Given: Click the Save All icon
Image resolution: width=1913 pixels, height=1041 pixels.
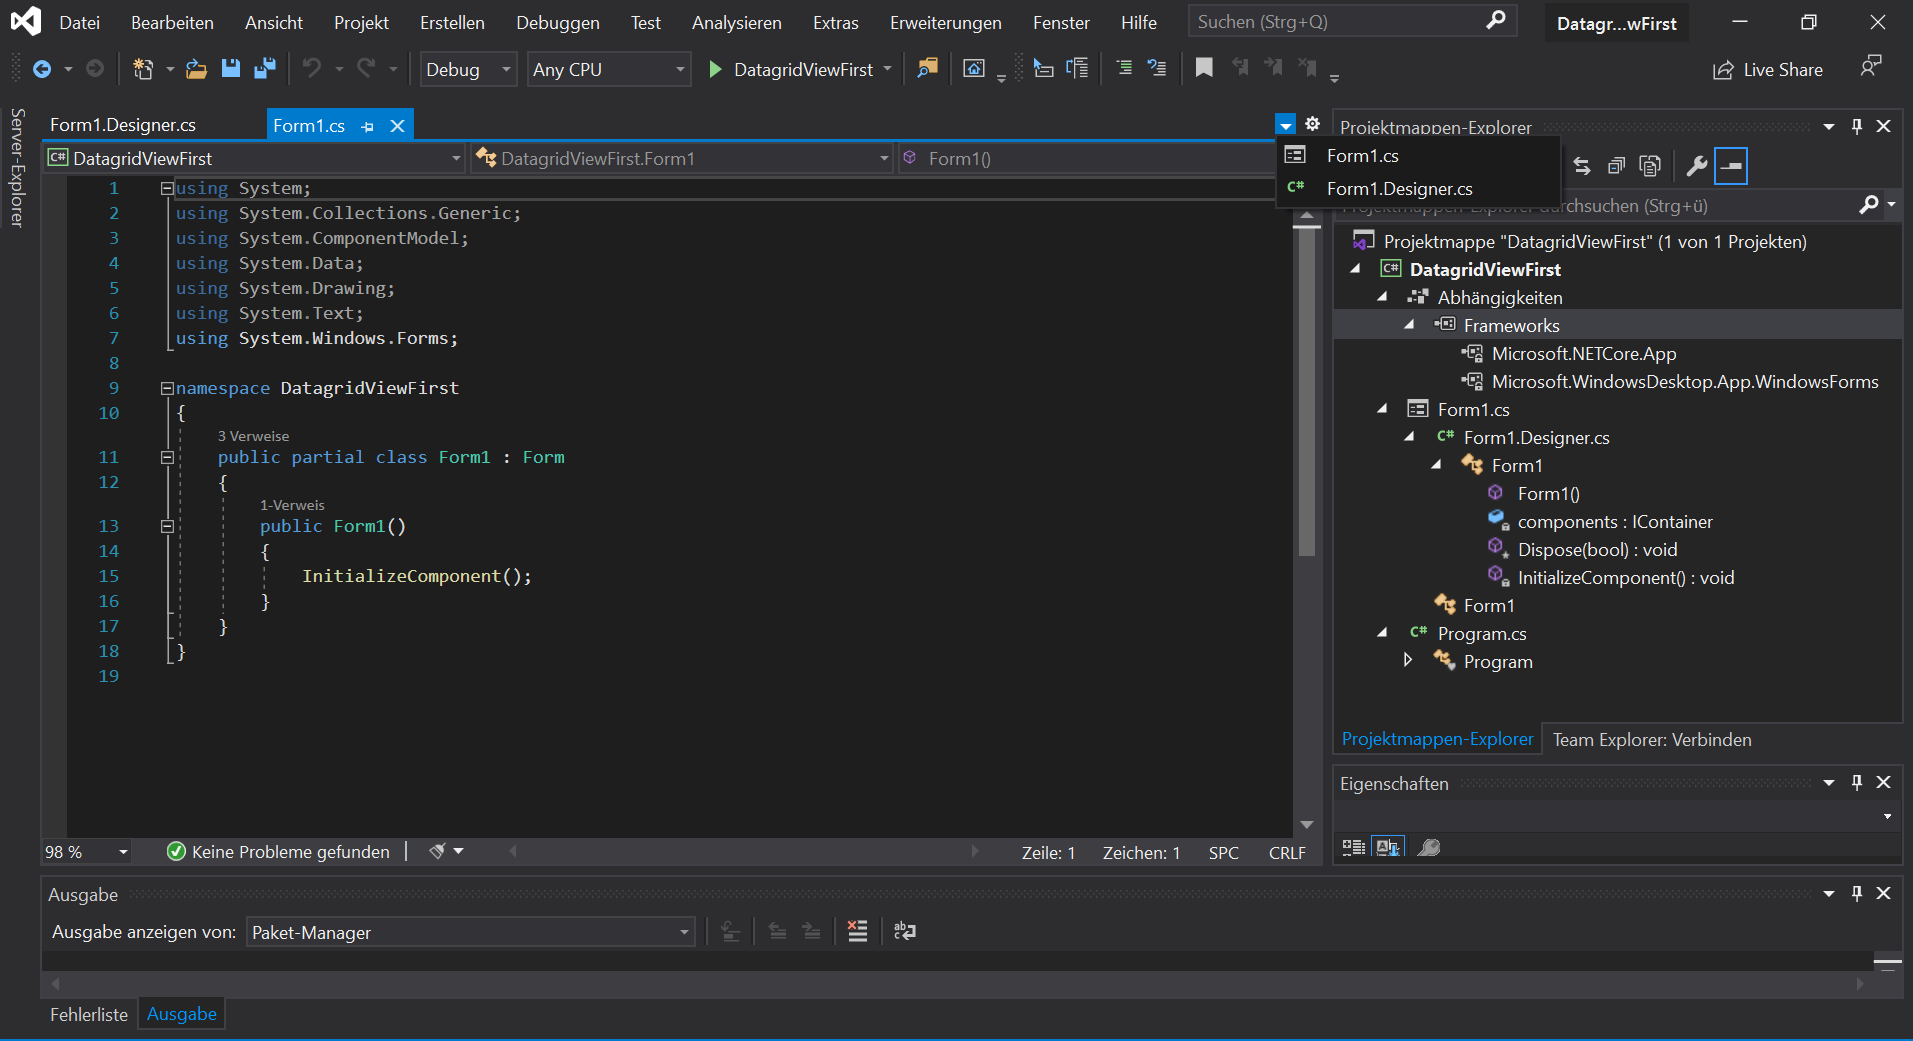Looking at the screenshot, I should tap(264, 68).
